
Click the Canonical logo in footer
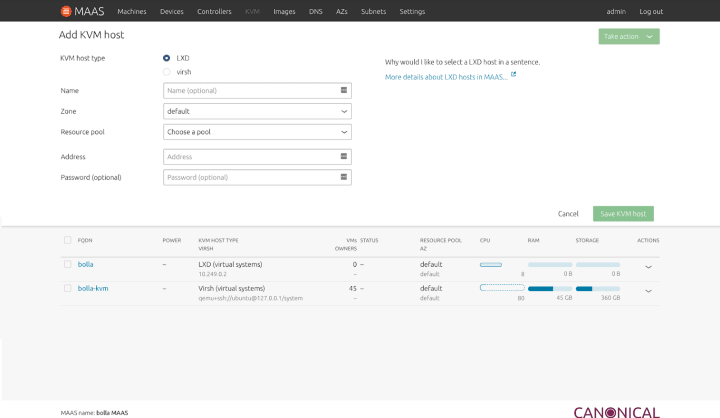pyautogui.click(x=616, y=411)
